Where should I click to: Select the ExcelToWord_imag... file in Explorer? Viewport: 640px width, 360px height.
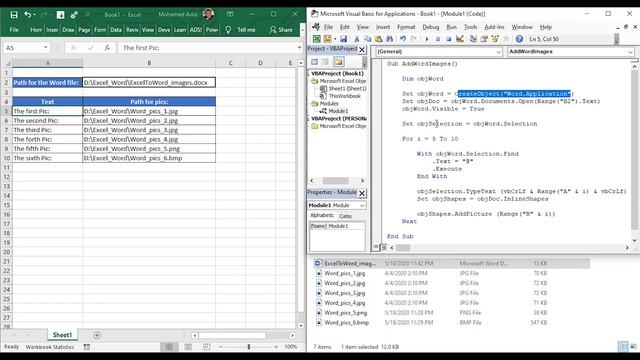tap(350, 264)
